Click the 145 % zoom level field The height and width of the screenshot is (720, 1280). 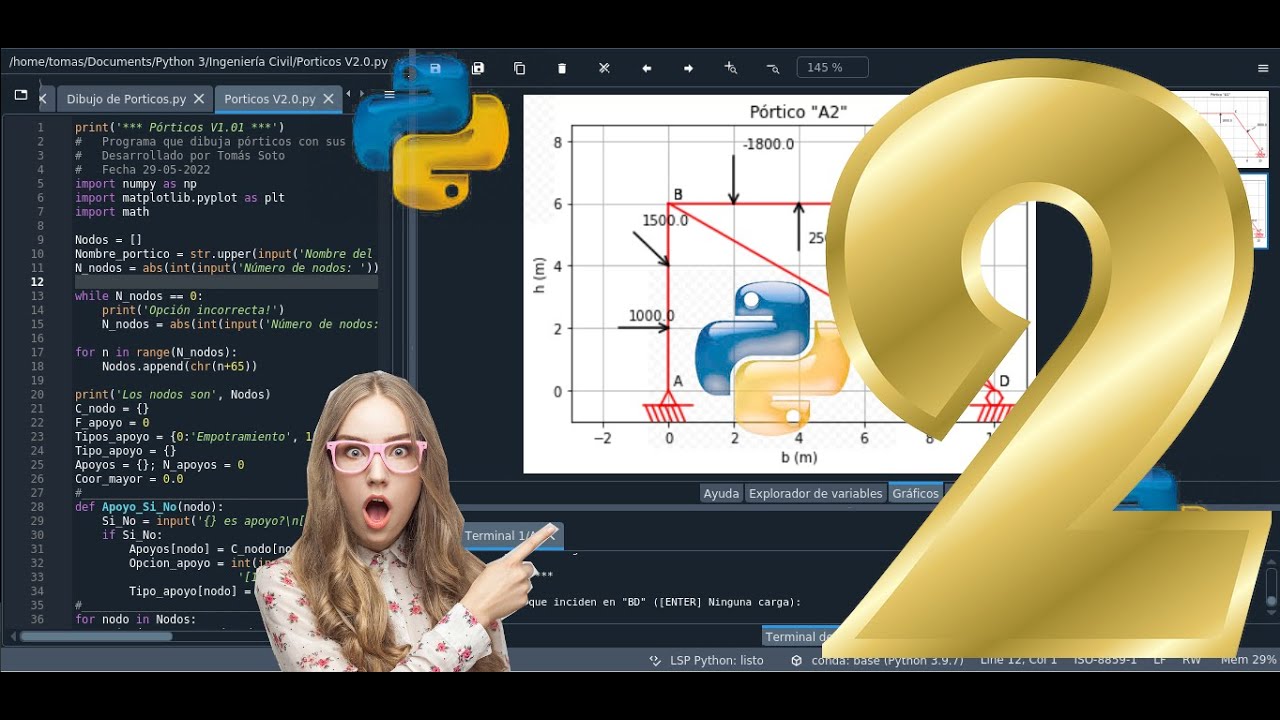(x=832, y=68)
